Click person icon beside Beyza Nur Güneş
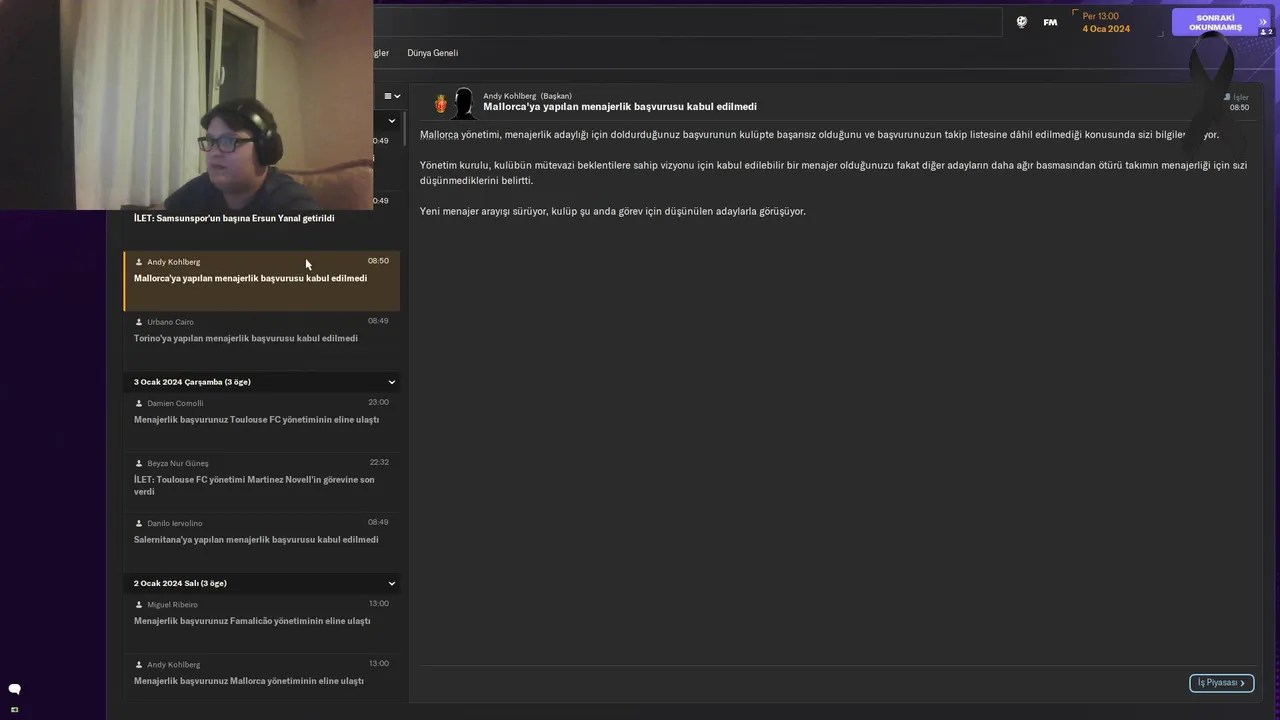 (139, 463)
